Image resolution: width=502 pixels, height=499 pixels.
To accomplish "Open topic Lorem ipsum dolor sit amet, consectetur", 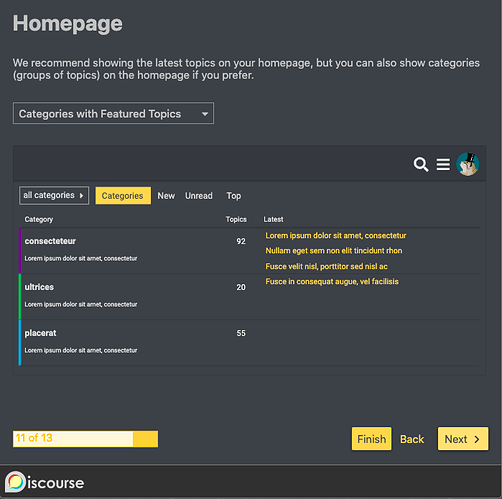I will pyautogui.click(x=336, y=236).
